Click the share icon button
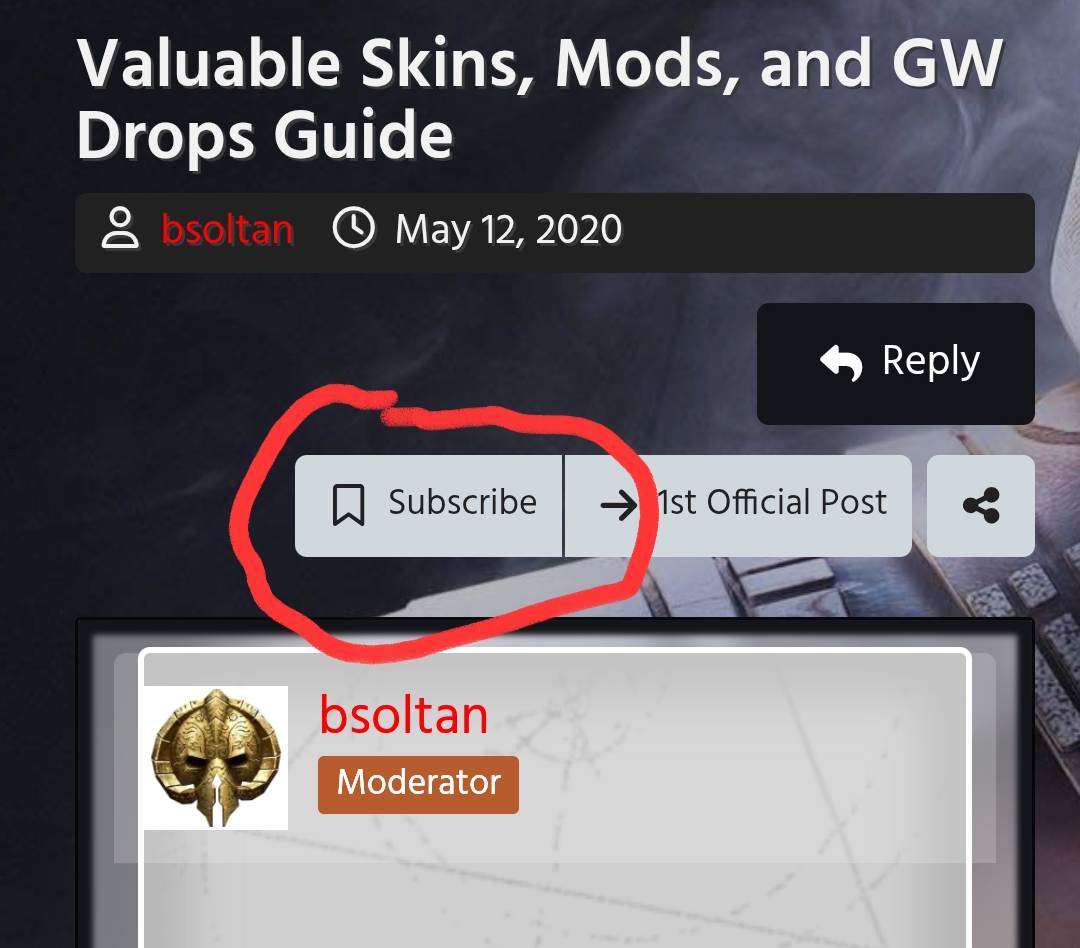 point(981,506)
